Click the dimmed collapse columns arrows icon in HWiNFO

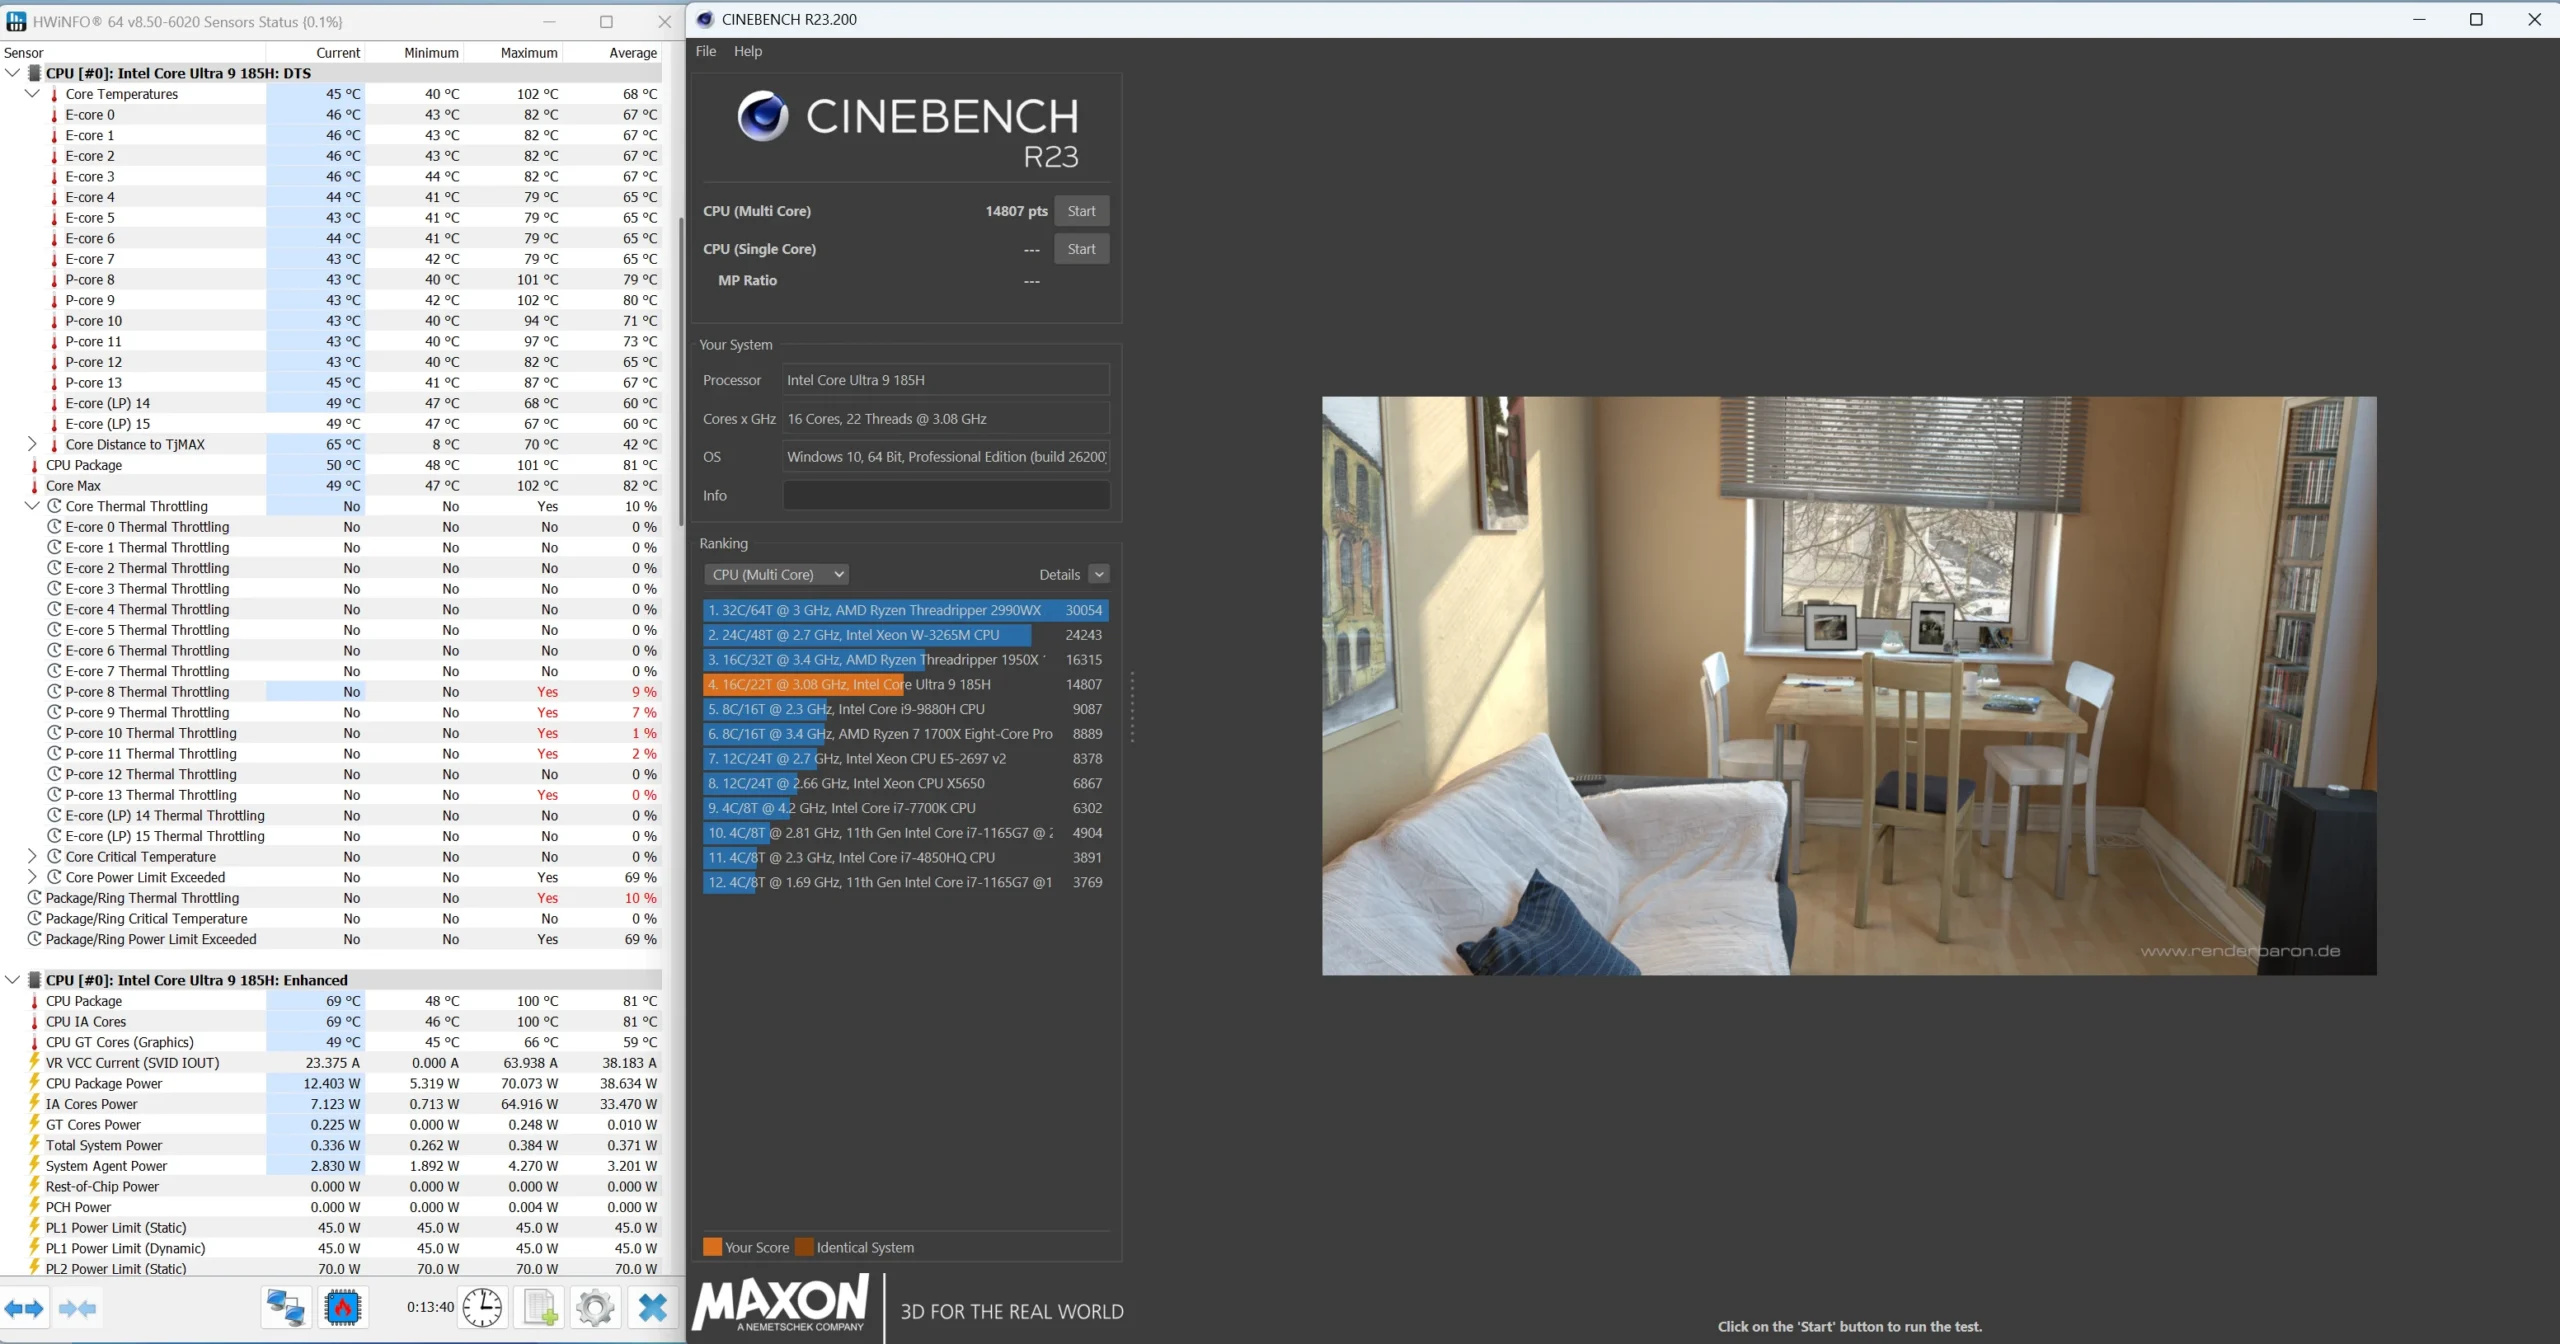tap(77, 1308)
